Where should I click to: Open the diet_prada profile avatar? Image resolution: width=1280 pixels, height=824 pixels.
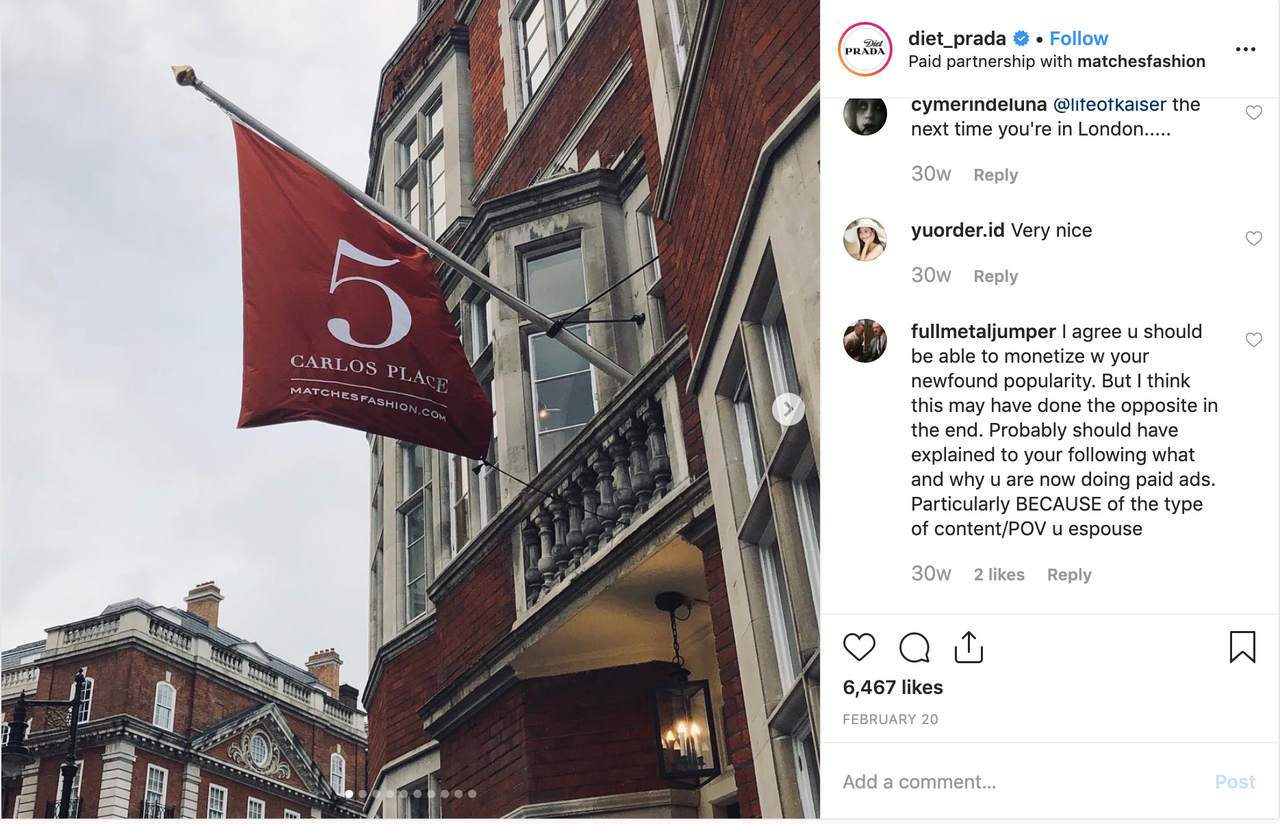[x=865, y=49]
